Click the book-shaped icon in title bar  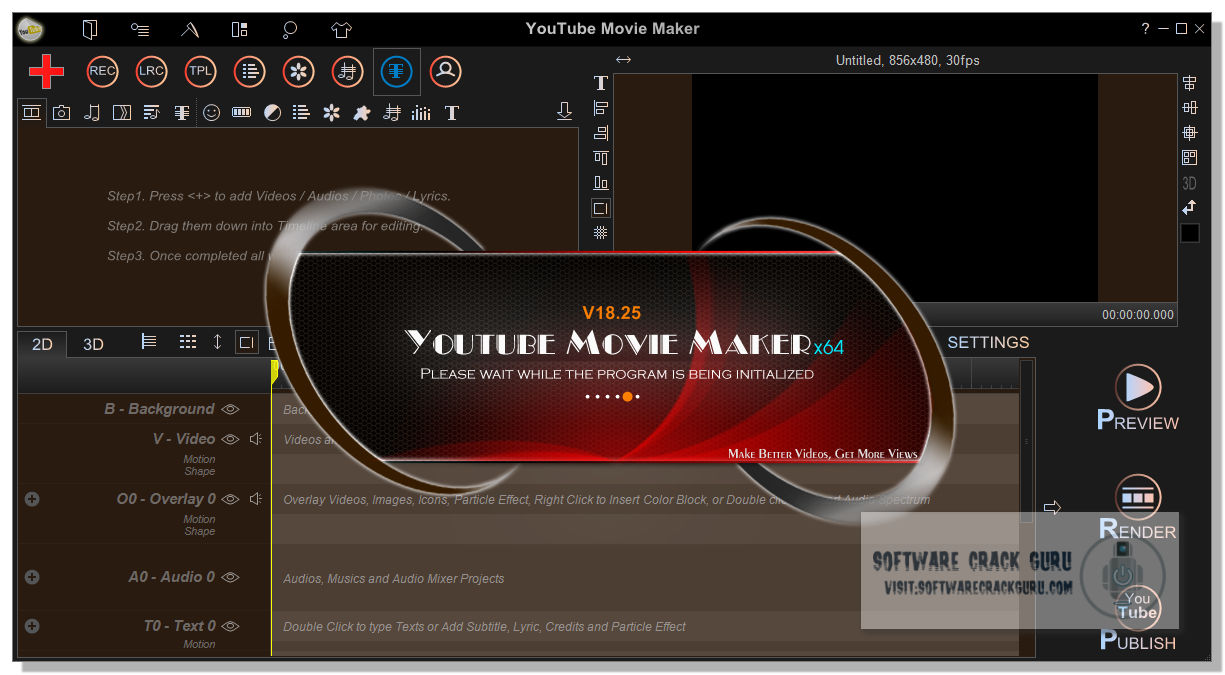point(90,29)
